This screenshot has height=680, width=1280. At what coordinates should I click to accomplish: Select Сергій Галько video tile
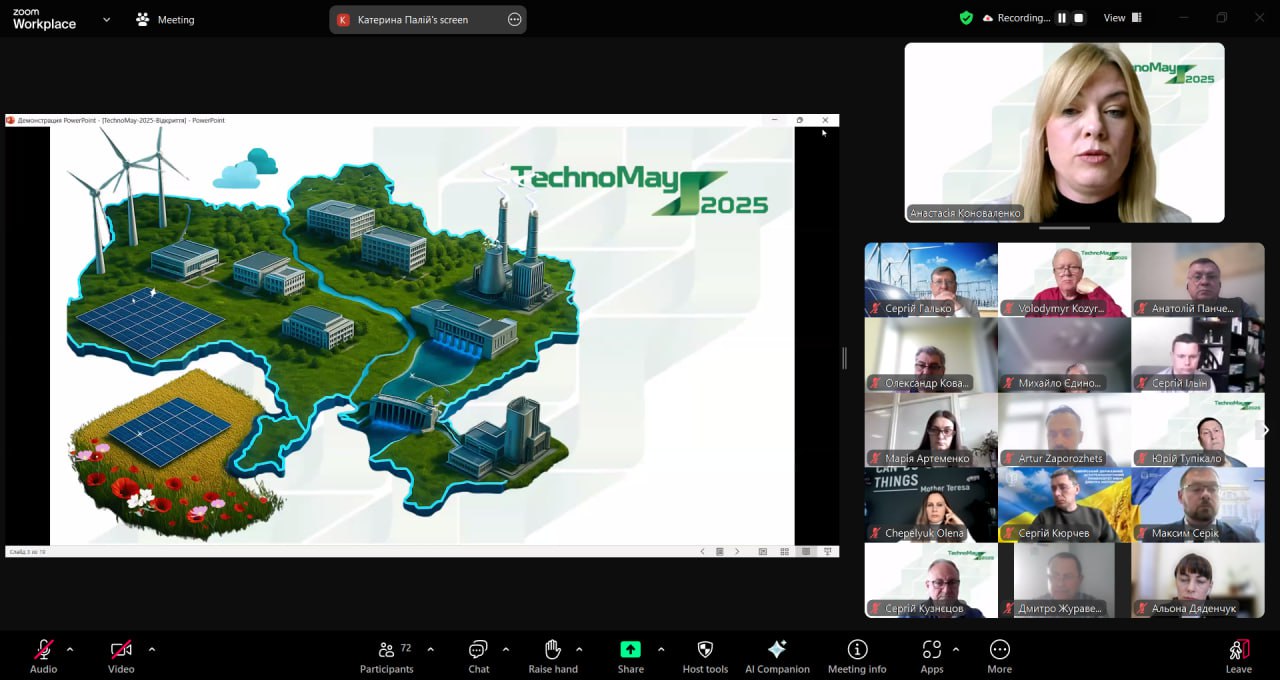point(931,280)
